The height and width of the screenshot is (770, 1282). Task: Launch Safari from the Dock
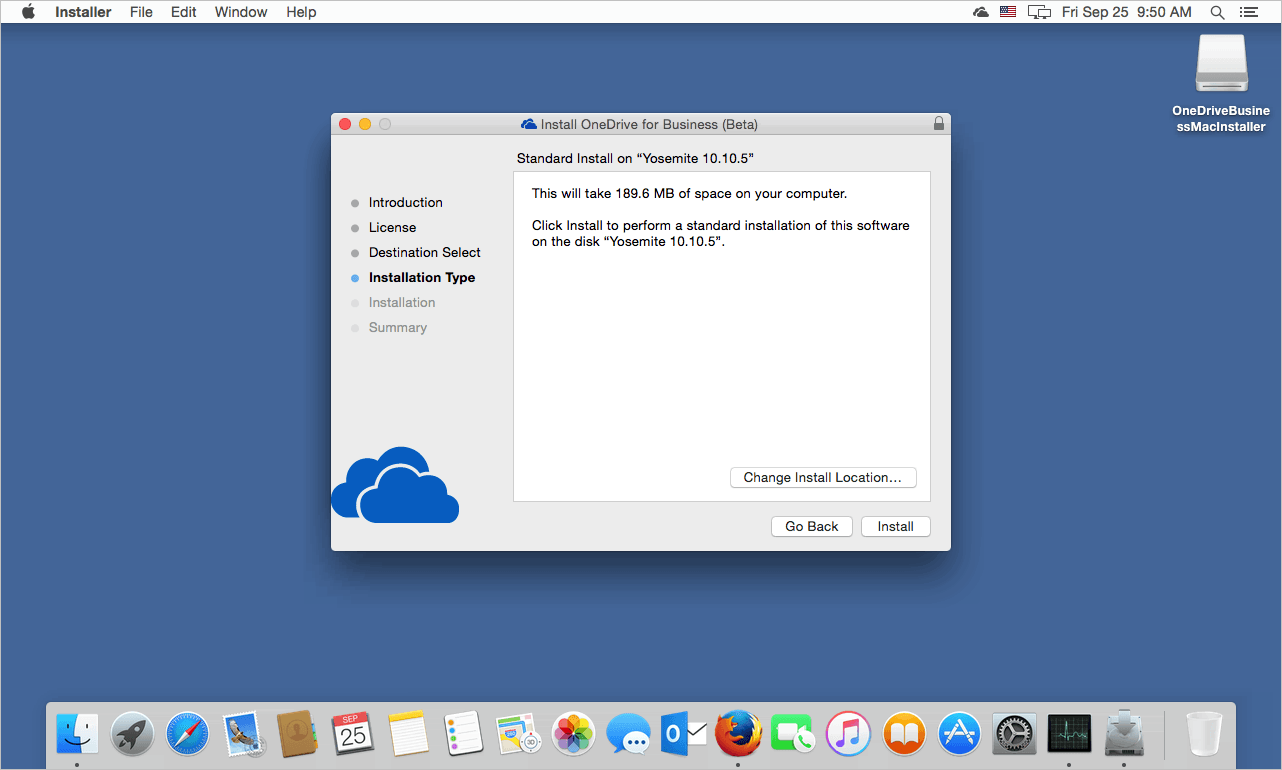187,735
